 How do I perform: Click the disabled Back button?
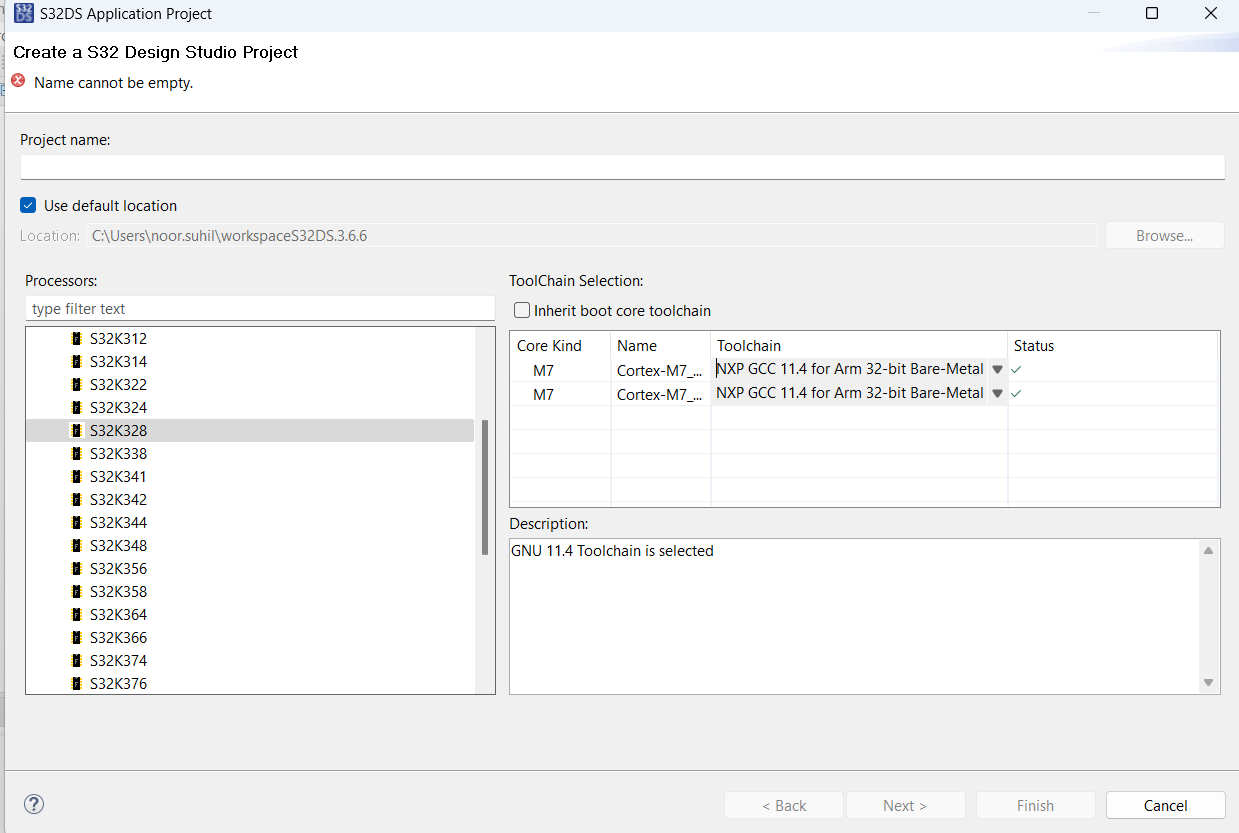(784, 805)
